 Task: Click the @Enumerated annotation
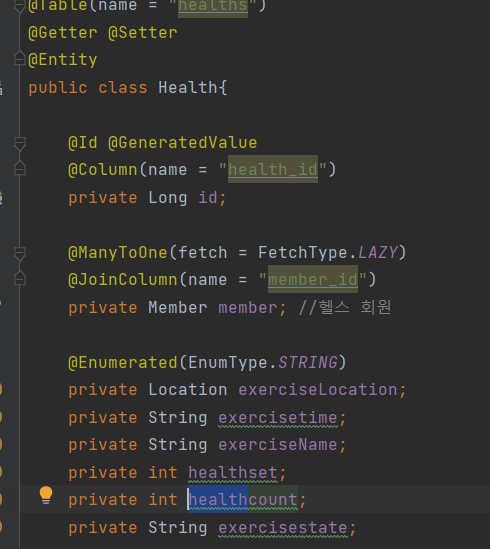(123, 363)
